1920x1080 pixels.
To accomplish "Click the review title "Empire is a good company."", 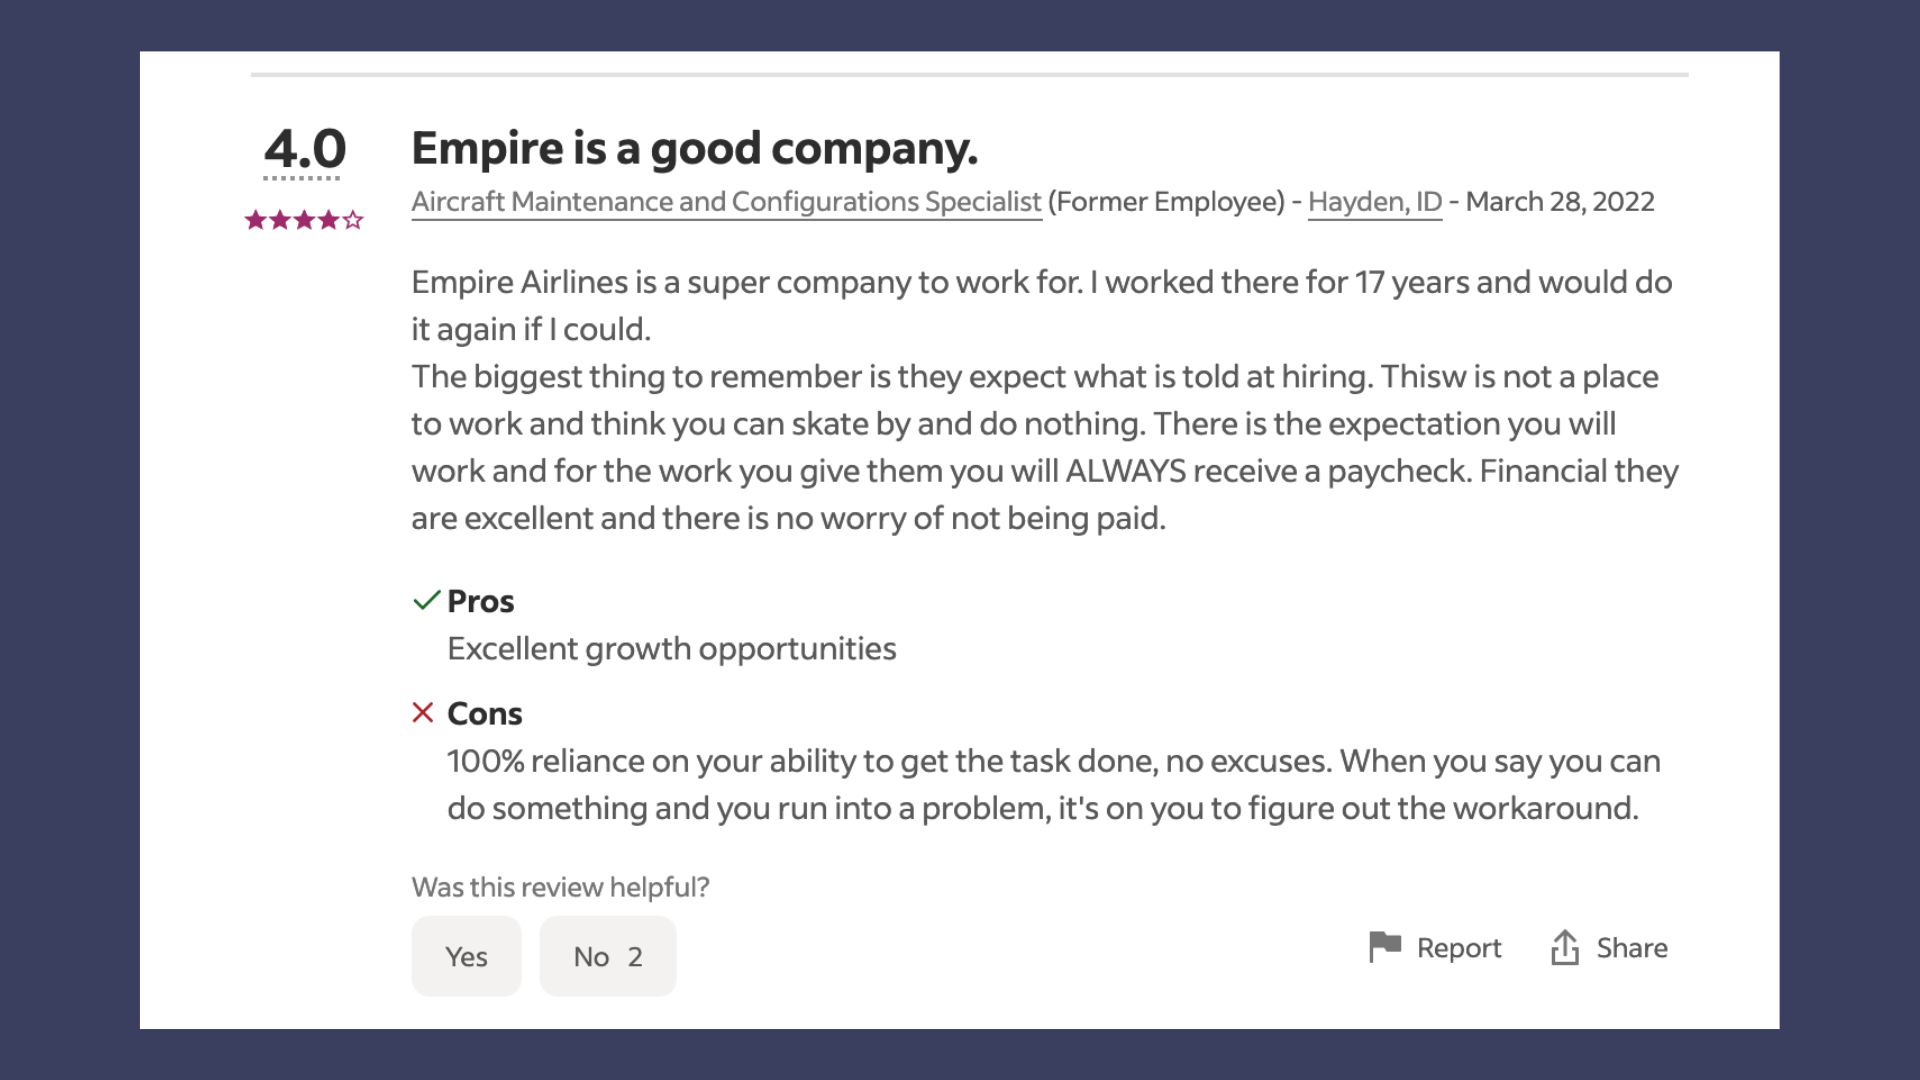I will pos(694,148).
